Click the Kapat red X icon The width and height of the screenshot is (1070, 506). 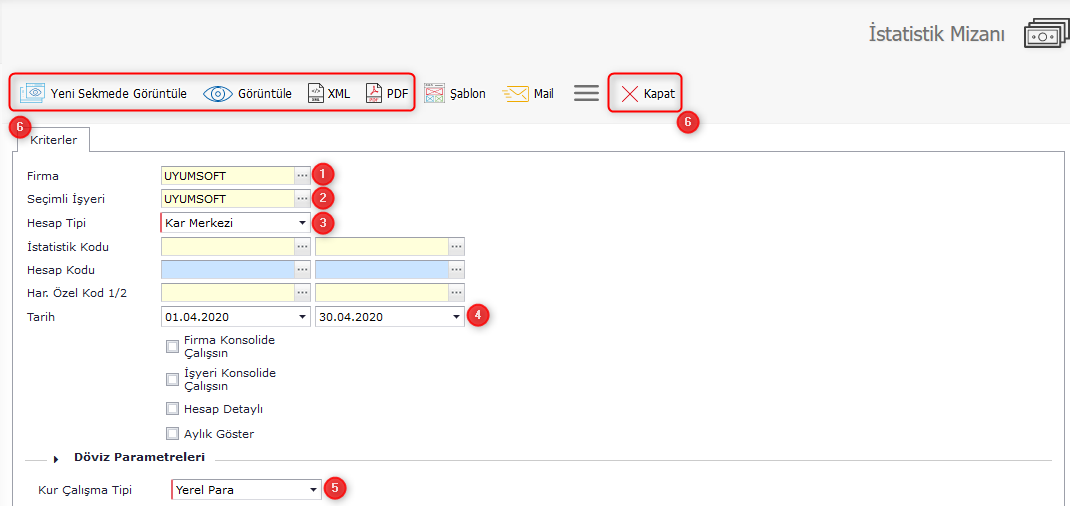coord(630,94)
